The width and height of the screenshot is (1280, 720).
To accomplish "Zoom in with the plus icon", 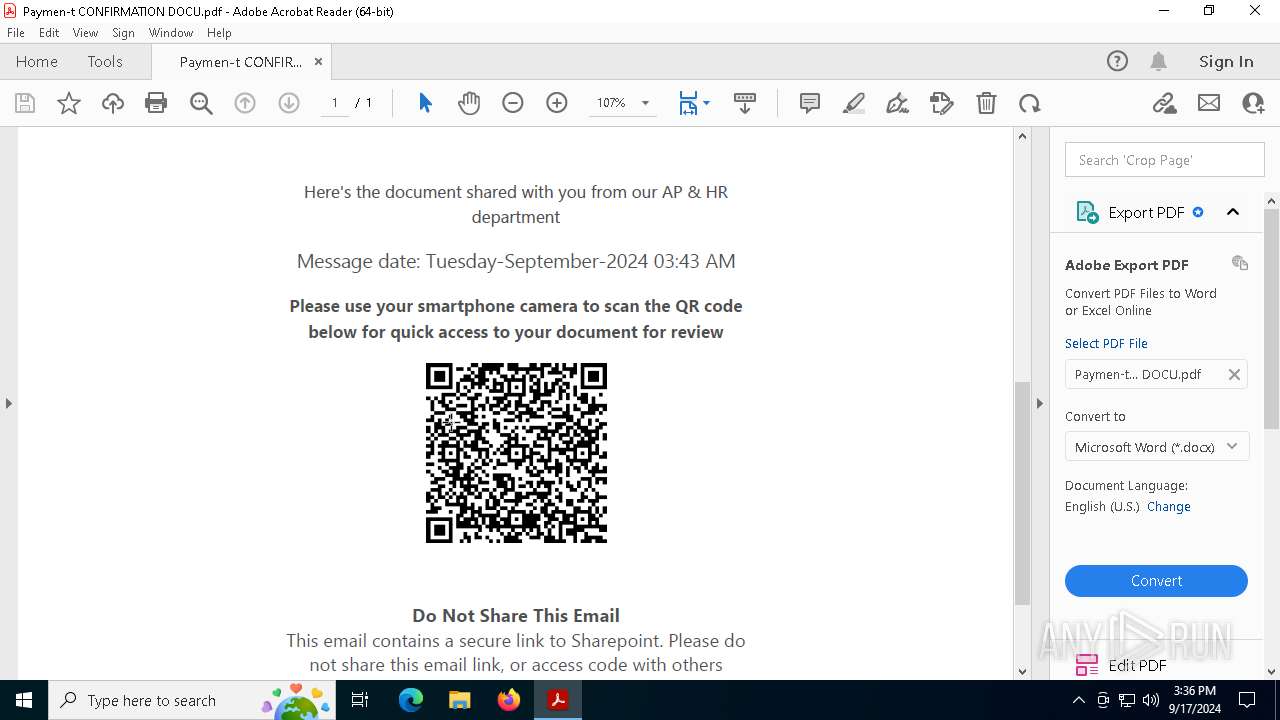I will (x=557, y=103).
